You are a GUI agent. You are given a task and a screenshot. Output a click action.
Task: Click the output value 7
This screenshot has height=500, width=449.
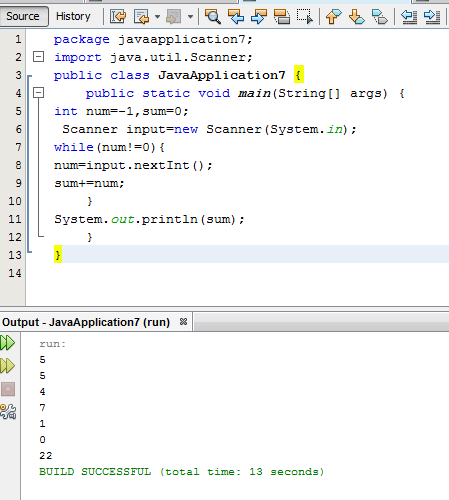42,408
